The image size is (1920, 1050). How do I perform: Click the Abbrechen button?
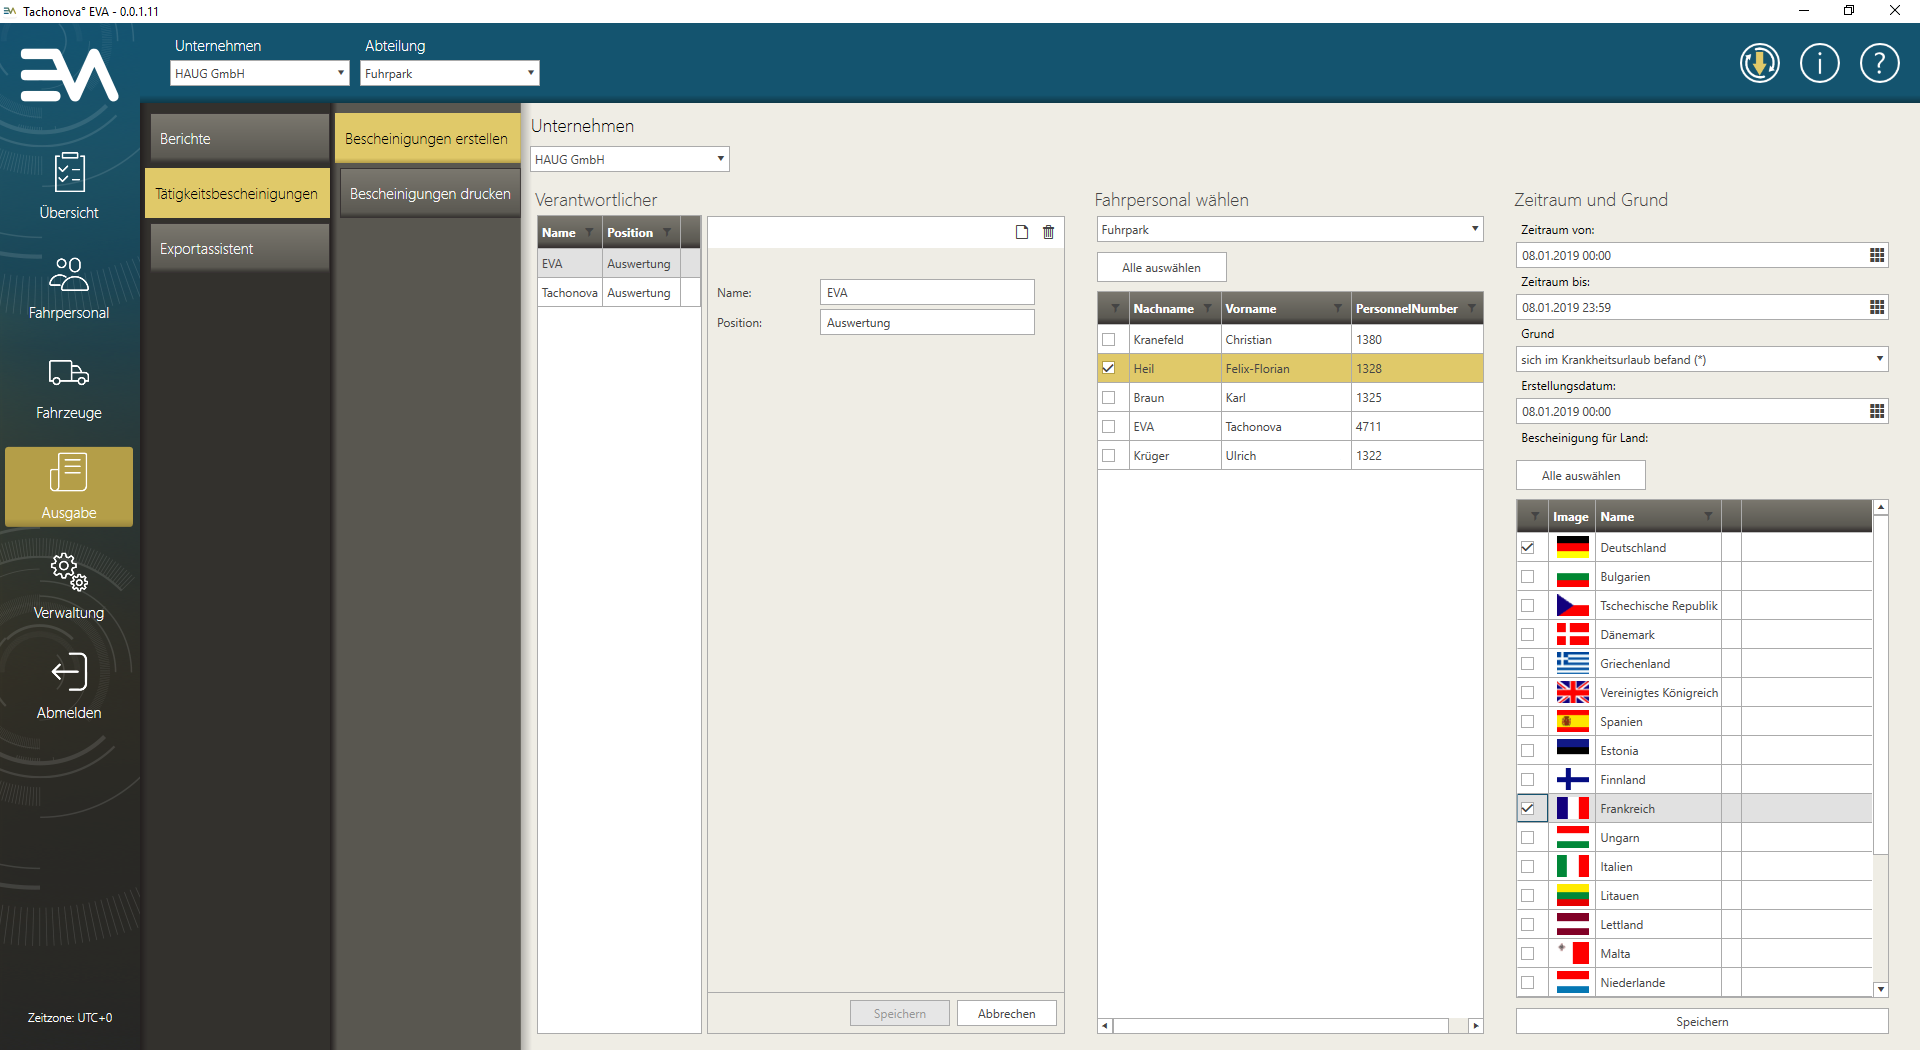1006,1014
